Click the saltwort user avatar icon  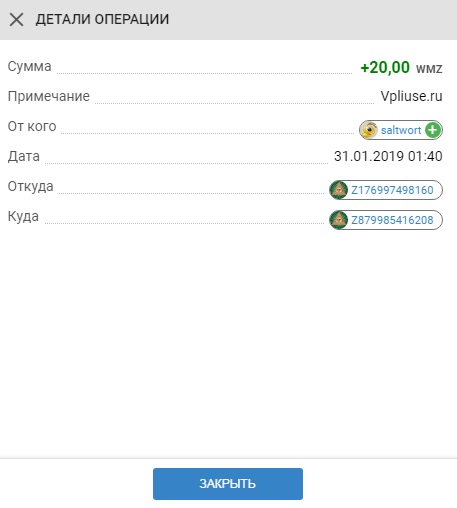click(x=369, y=130)
